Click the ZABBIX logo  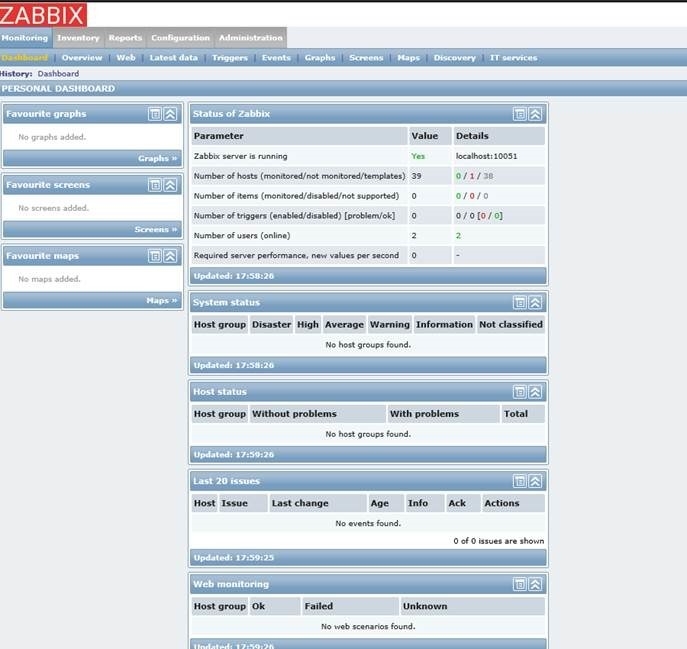tap(43, 15)
